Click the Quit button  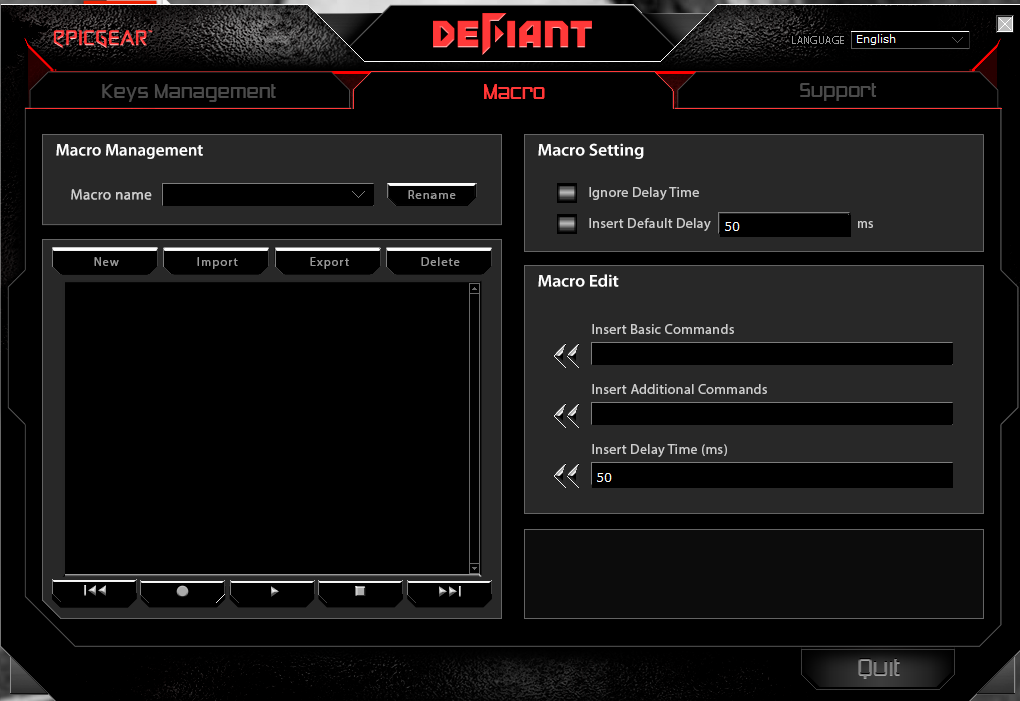click(x=878, y=668)
